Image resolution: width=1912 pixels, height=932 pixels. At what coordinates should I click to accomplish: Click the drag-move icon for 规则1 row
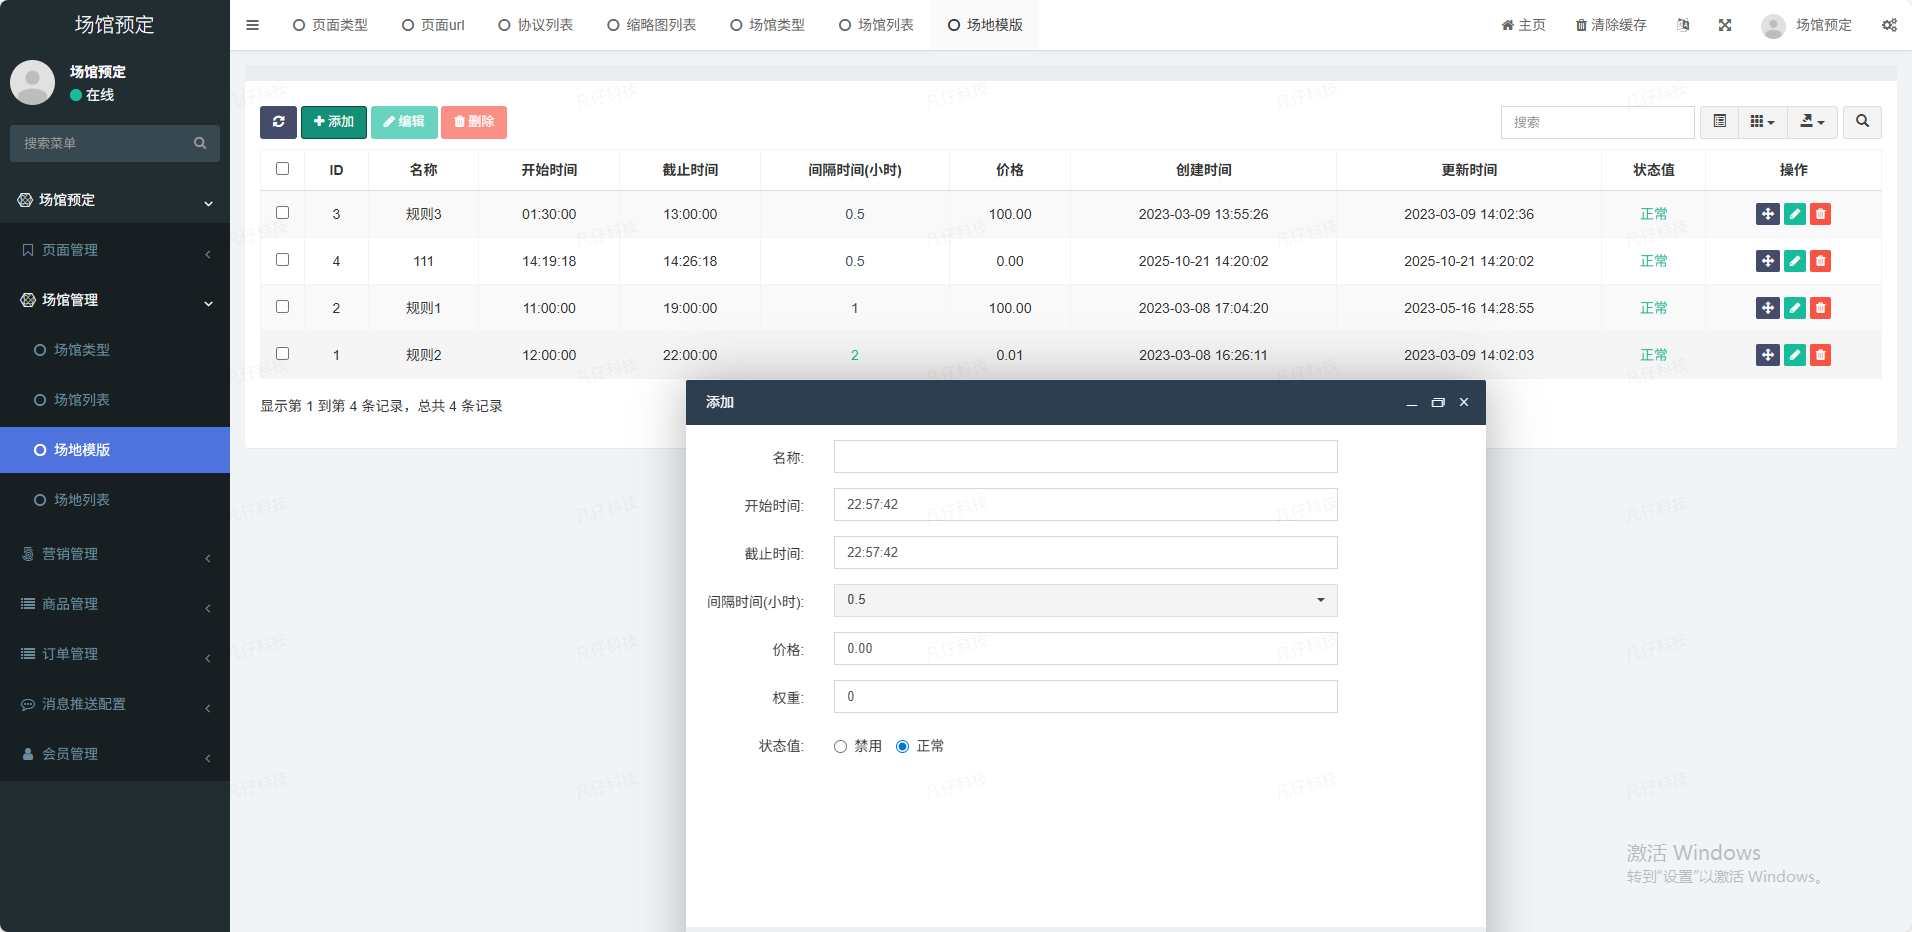[1767, 308]
